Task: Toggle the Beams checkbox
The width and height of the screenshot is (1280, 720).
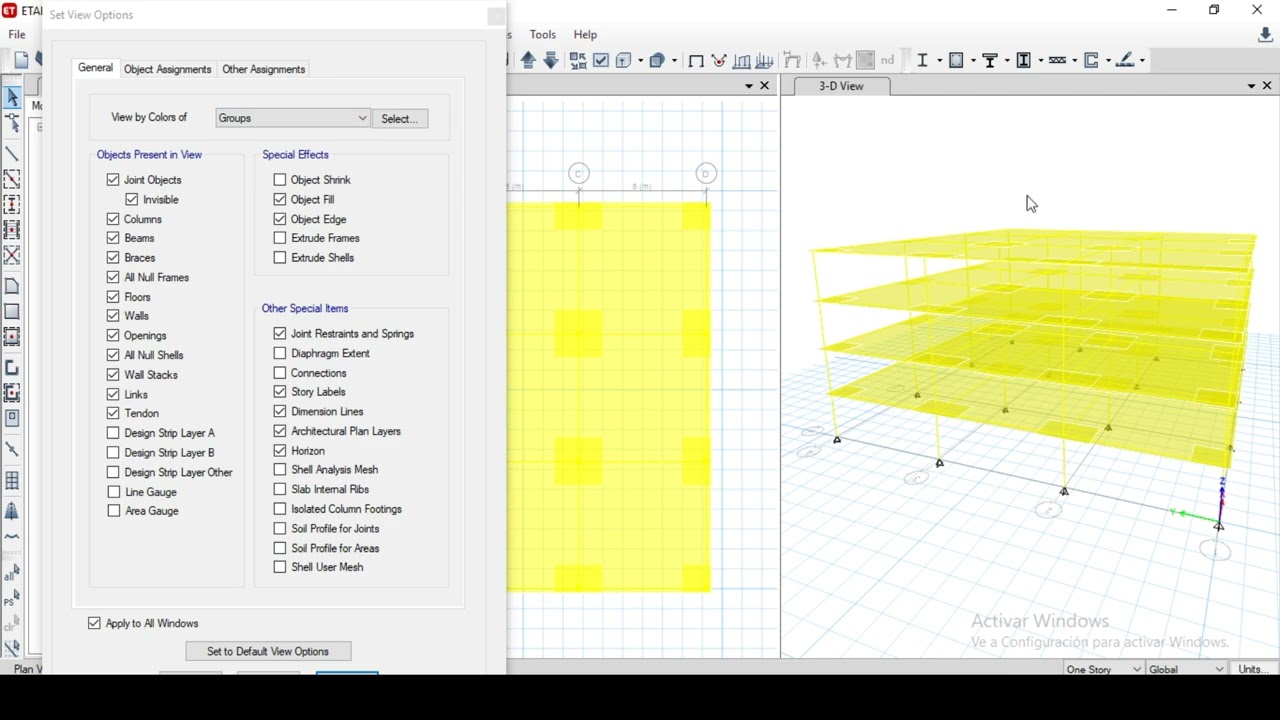Action: tap(113, 238)
